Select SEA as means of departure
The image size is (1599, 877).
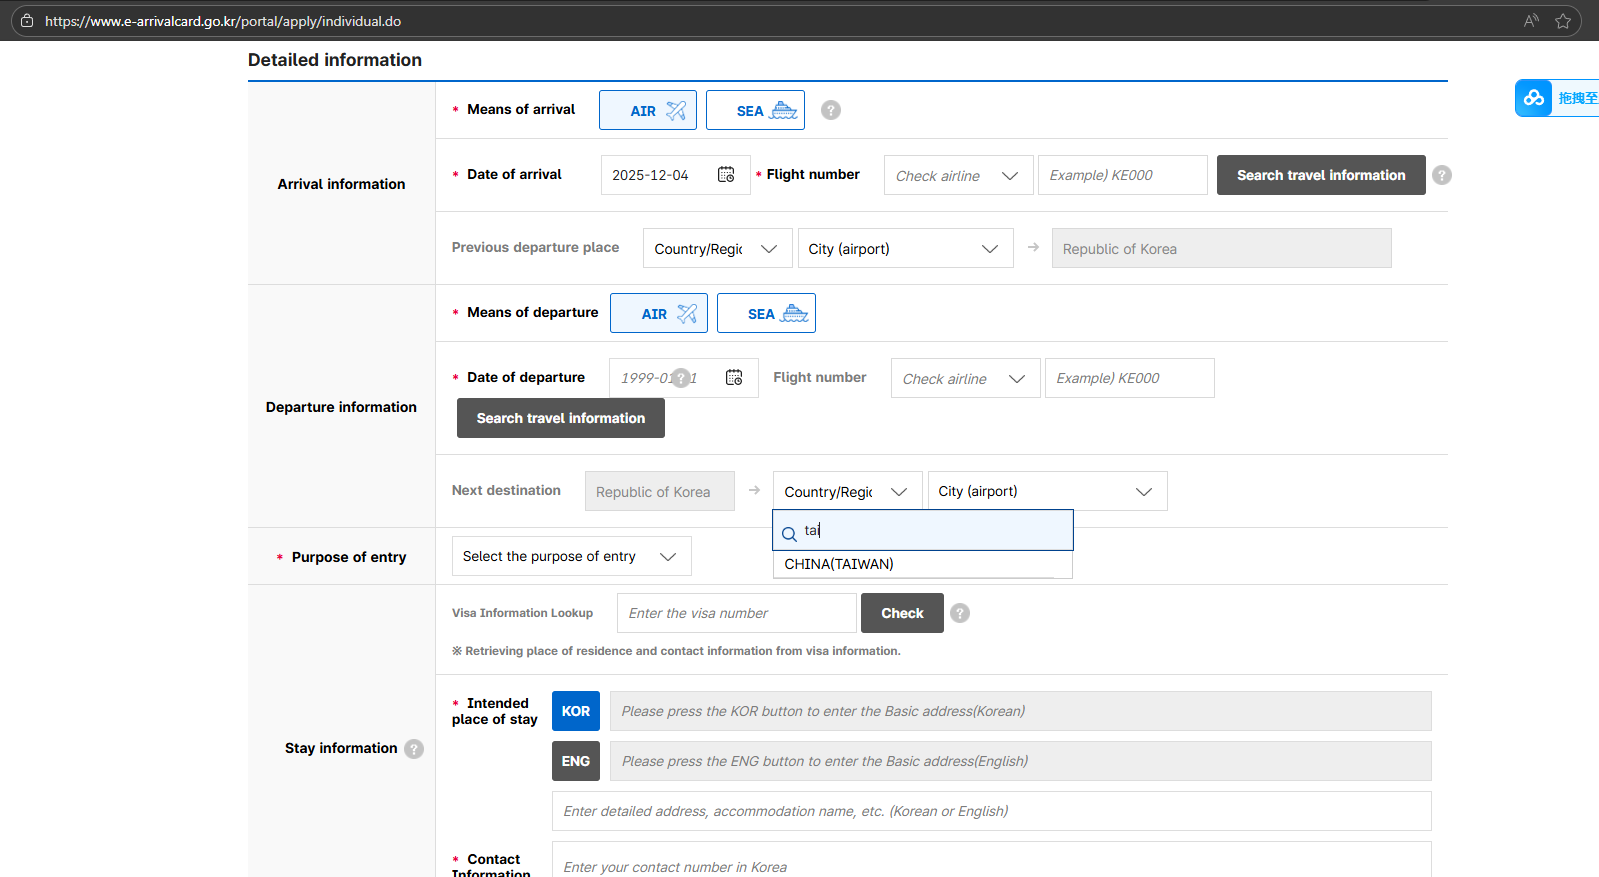tap(766, 313)
